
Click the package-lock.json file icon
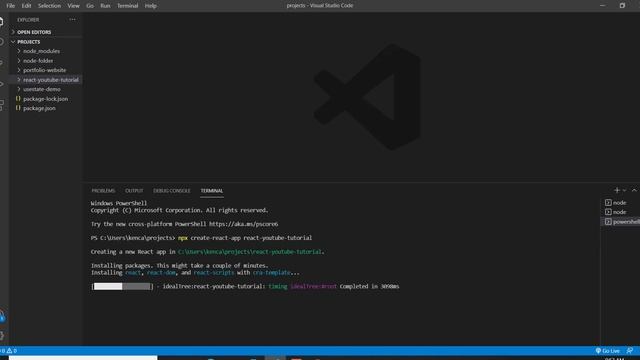coord(18,99)
